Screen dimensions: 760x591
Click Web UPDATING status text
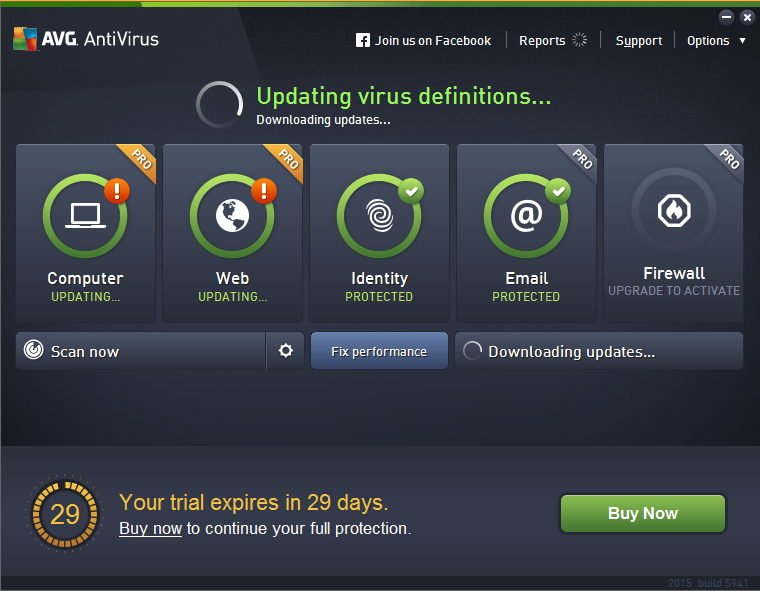pyautogui.click(x=233, y=297)
